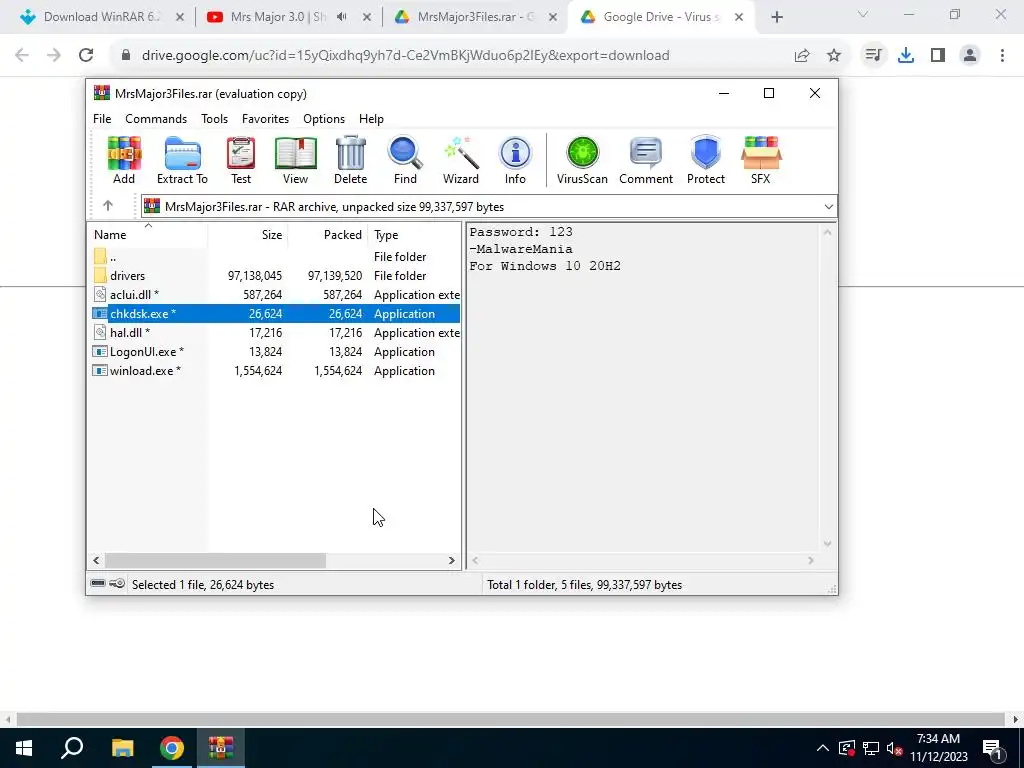The image size is (1024, 768).
Task: Reload the page
Action: coord(86,56)
